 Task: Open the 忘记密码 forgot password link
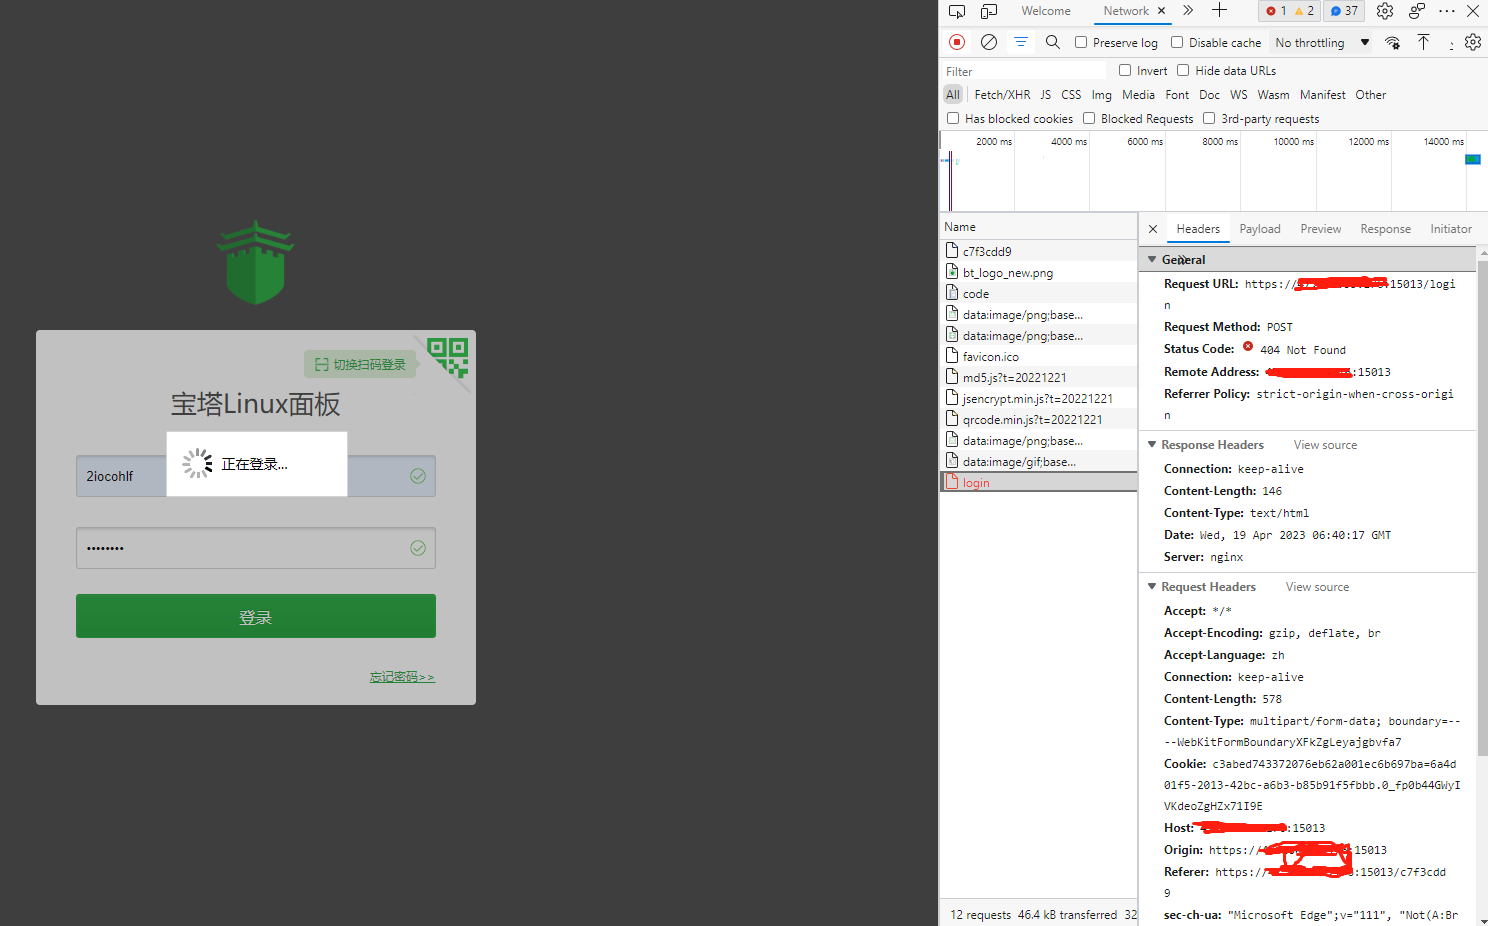pyautogui.click(x=402, y=677)
